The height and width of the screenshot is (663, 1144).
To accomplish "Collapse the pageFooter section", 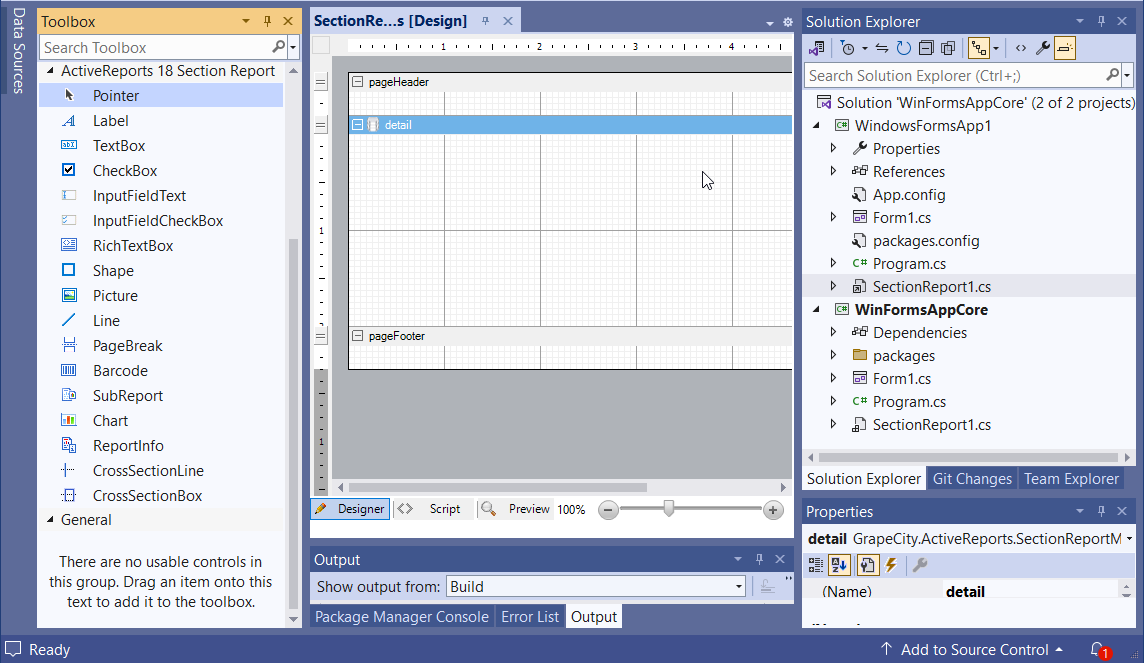I will pos(358,336).
